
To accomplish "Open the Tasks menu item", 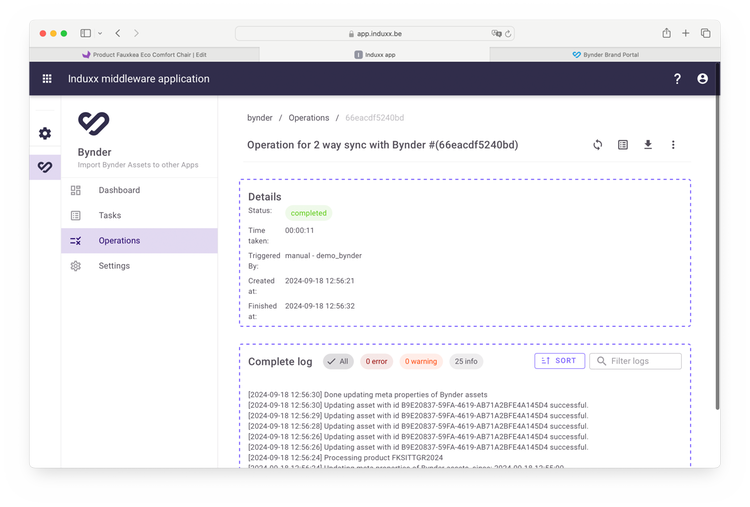I will [139, 216].
